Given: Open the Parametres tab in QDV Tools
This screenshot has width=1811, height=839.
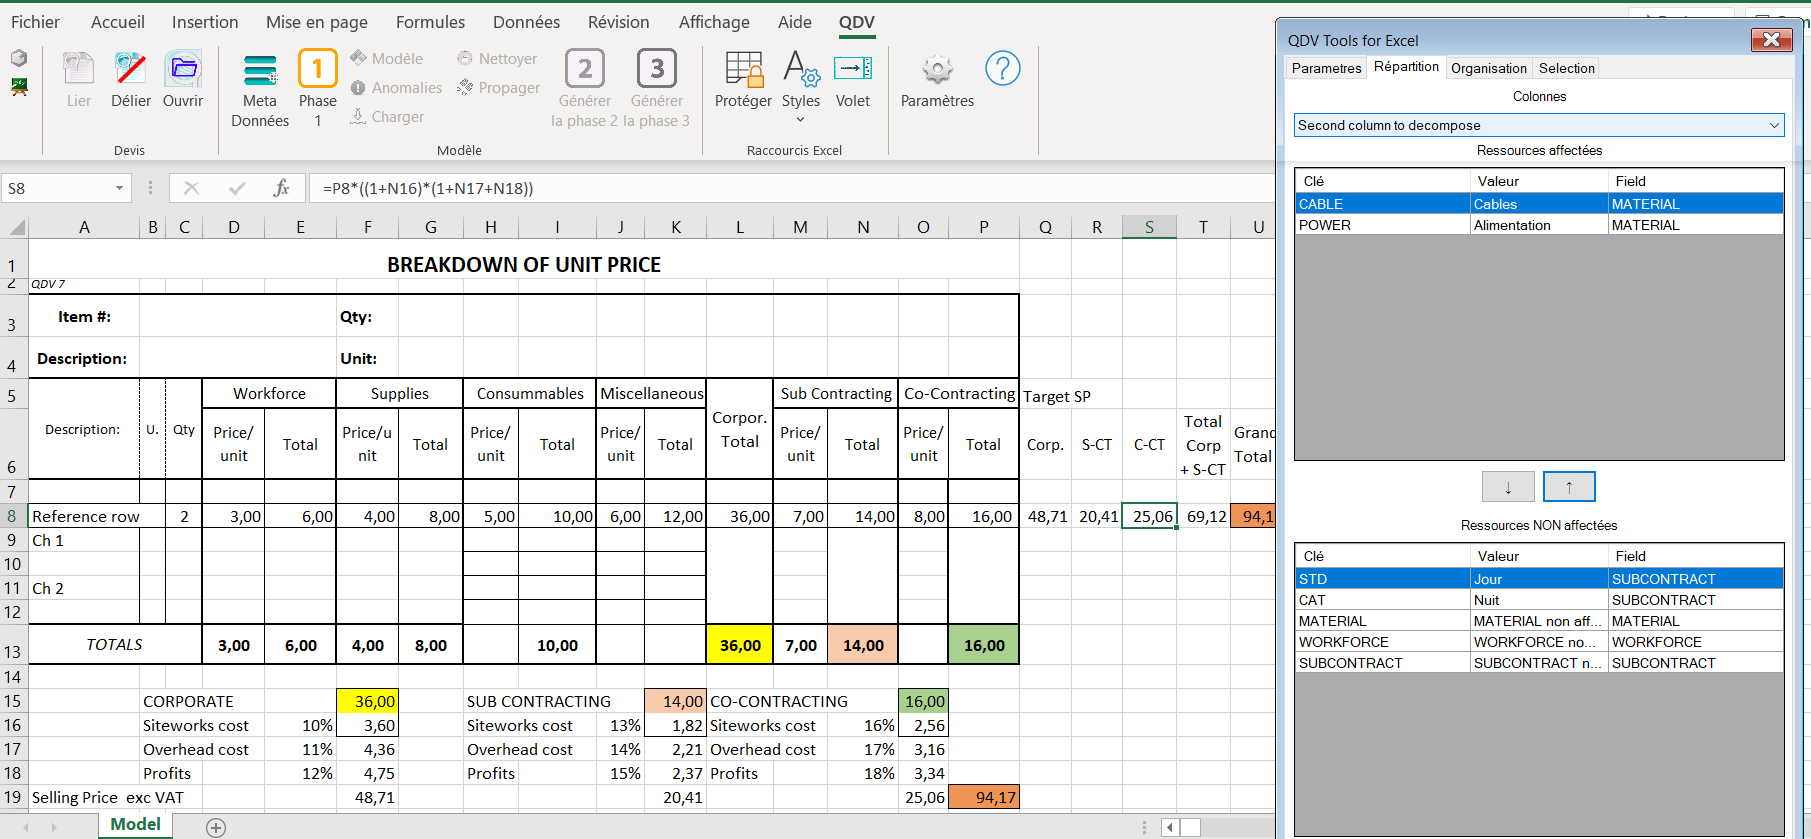Looking at the screenshot, I should pyautogui.click(x=1326, y=68).
